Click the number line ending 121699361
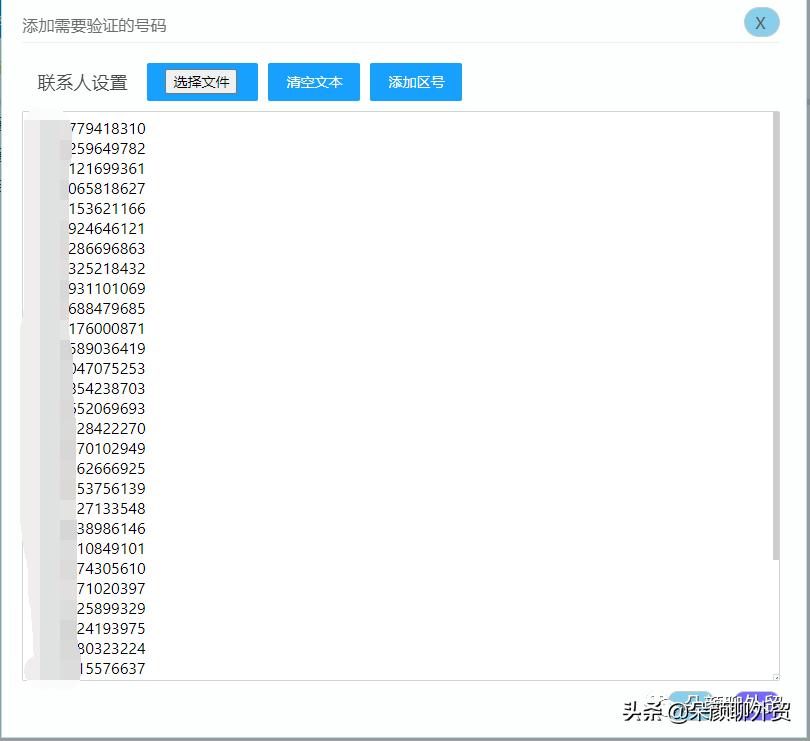Image resolution: width=810 pixels, height=741 pixels. [110, 168]
